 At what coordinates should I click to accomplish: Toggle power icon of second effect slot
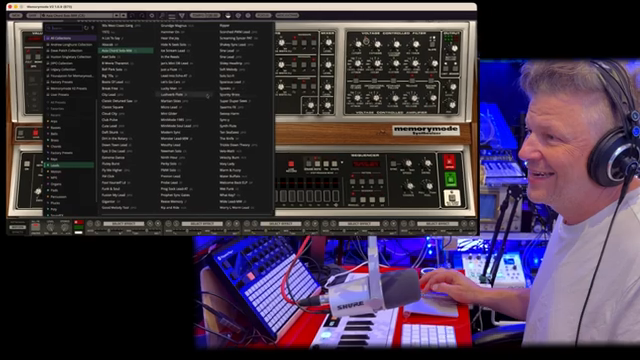pos(169,224)
